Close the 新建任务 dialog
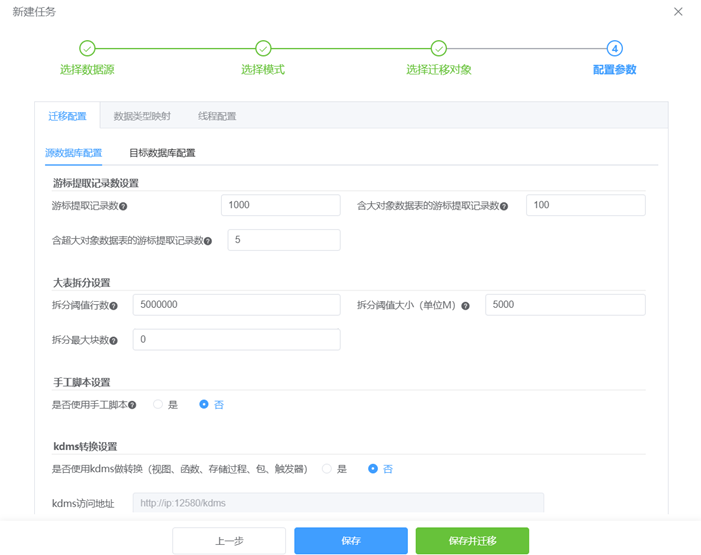Screen dimensions: 701x555 pos(678,12)
